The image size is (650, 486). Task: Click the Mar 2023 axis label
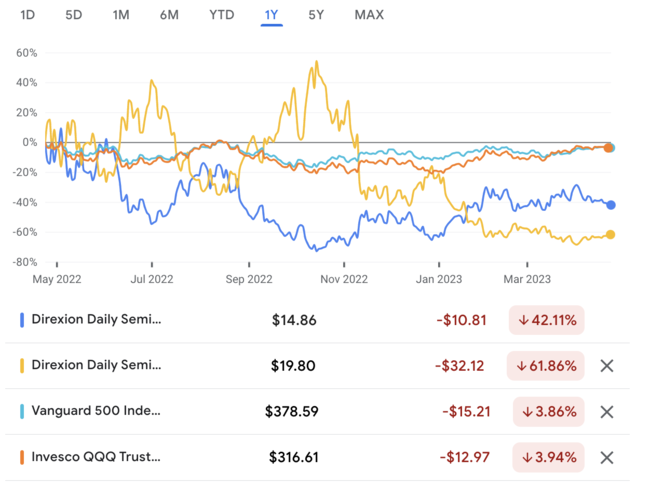[527, 279]
